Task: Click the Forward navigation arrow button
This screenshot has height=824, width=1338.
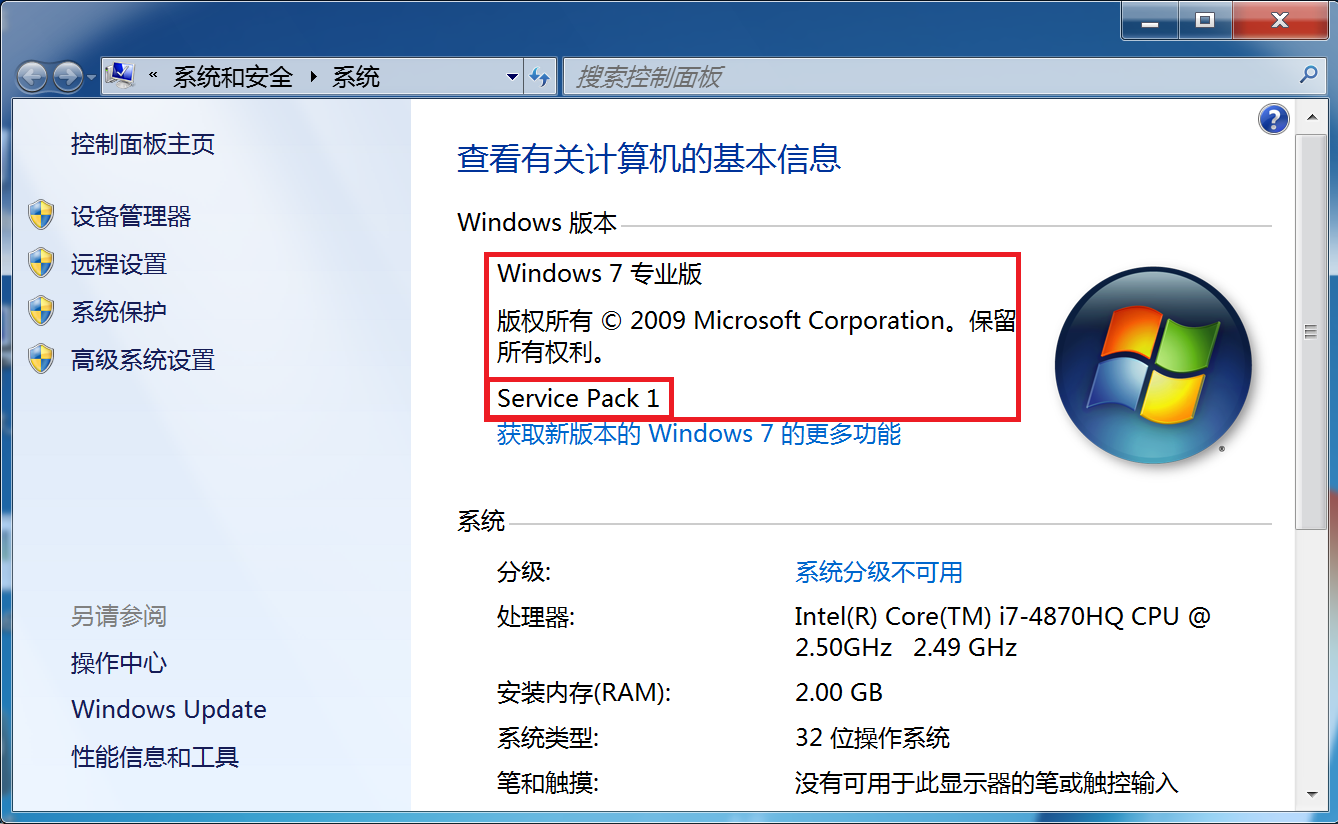Action: (67, 76)
